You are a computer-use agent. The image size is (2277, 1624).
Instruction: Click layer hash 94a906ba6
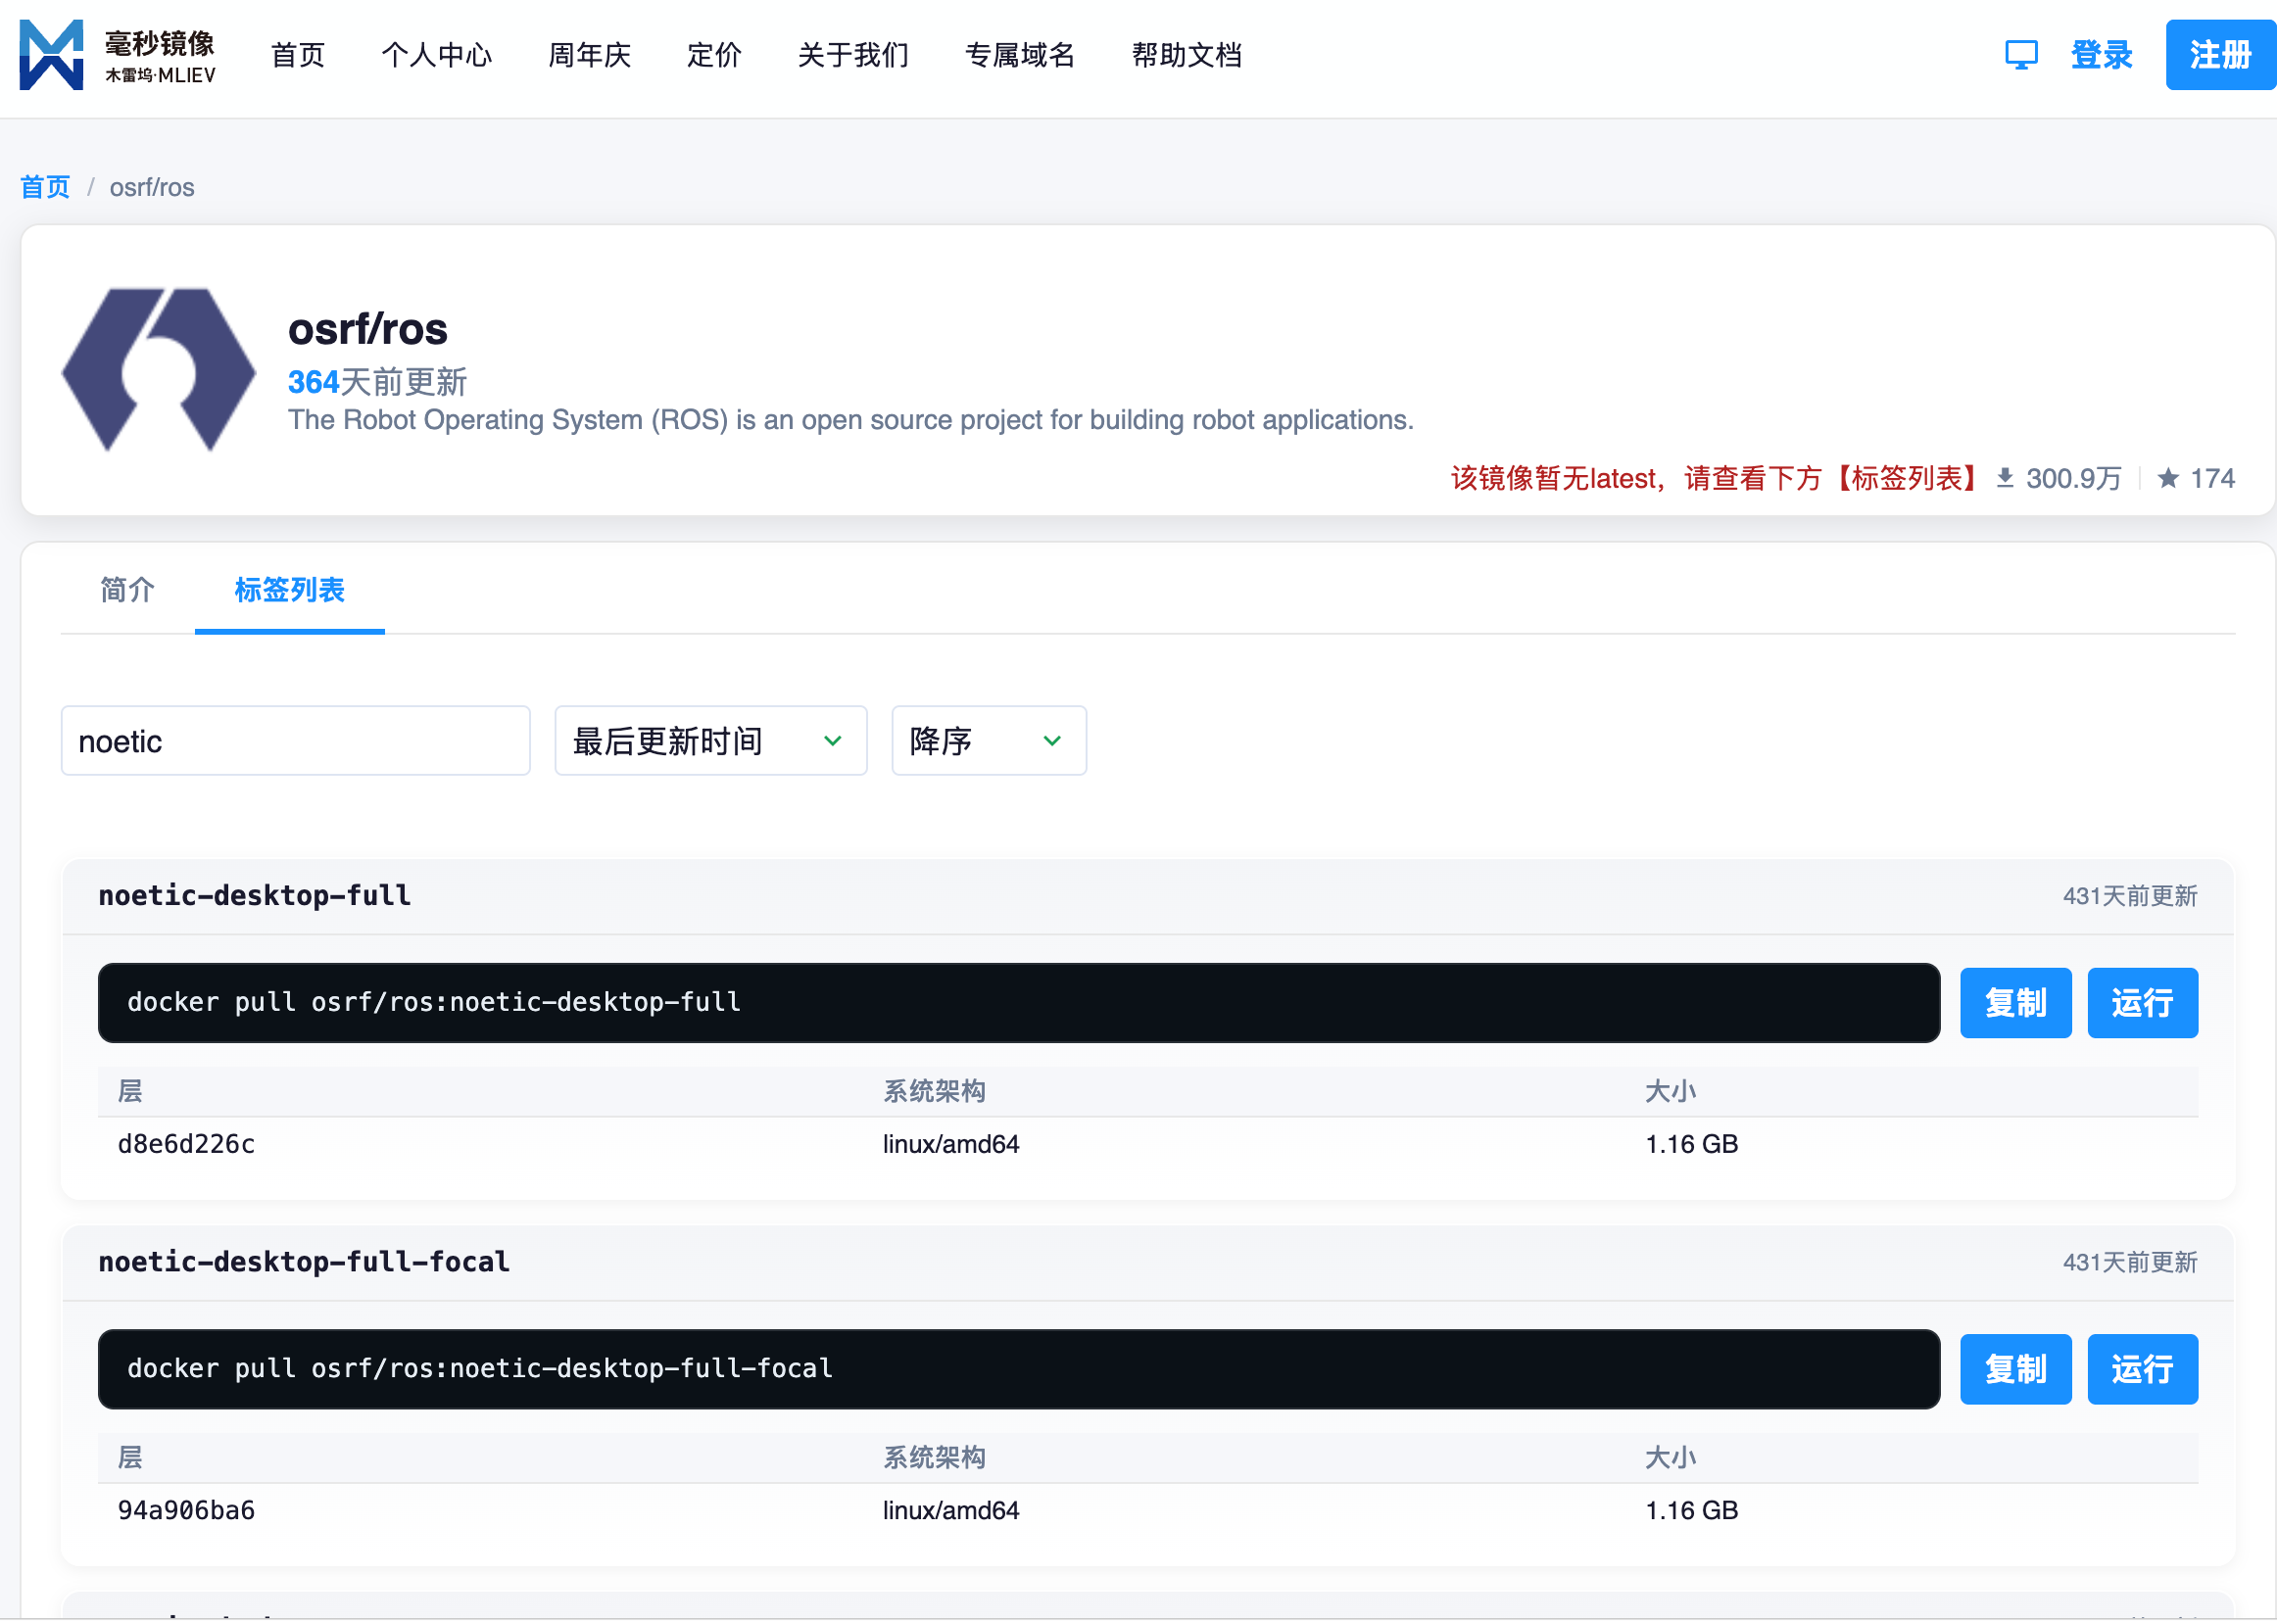(186, 1510)
